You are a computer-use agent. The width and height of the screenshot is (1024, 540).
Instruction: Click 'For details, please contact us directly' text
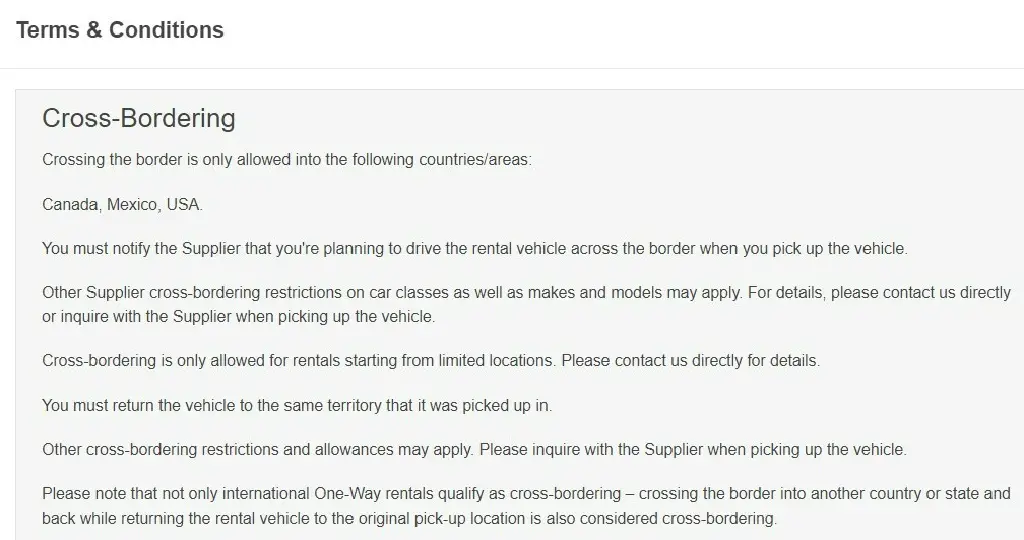tap(879, 293)
